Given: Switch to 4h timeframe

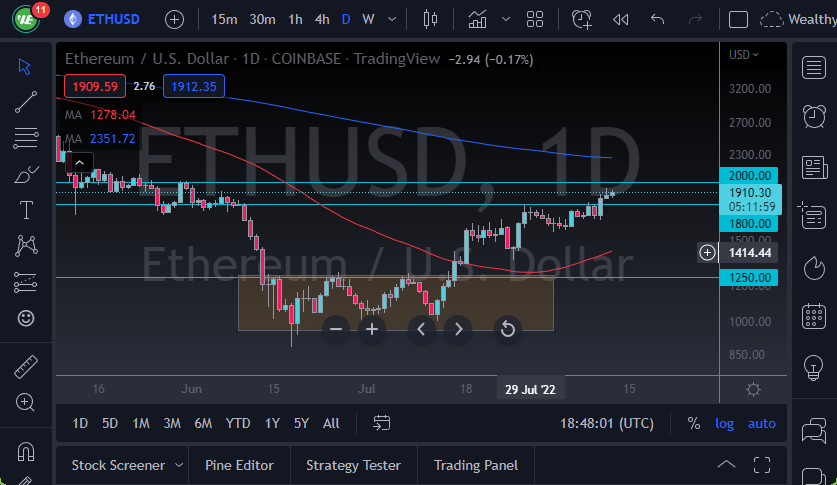Looking at the screenshot, I should click(322, 20).
